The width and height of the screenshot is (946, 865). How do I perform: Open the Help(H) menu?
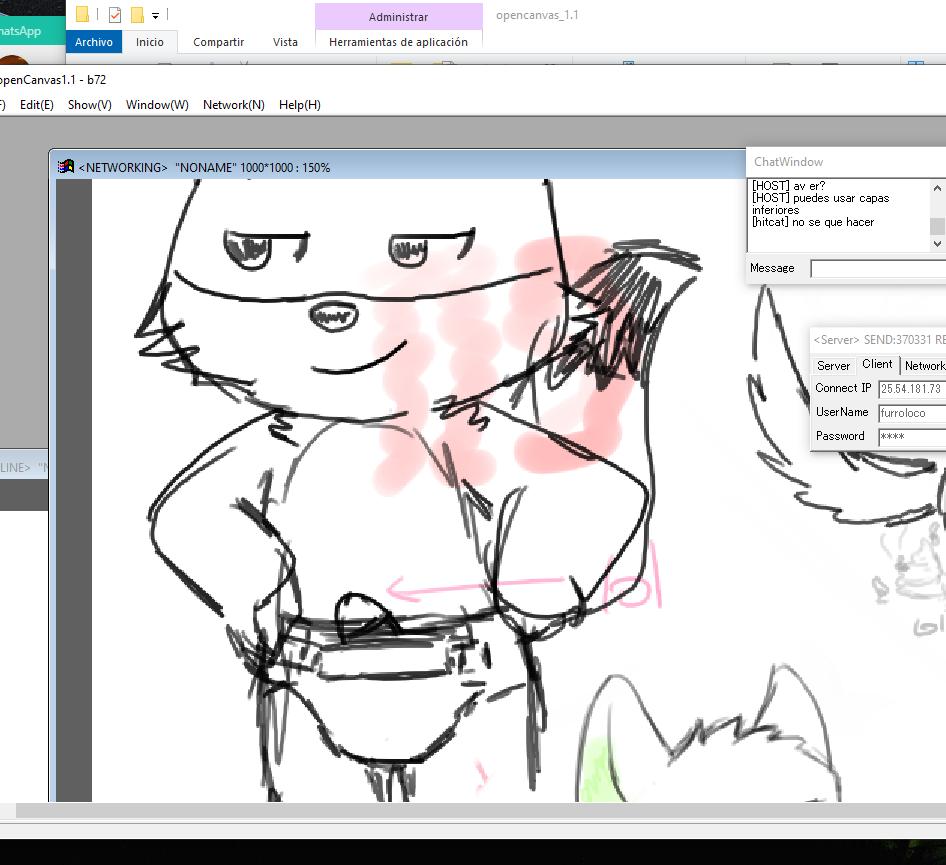tap(299, 105)
